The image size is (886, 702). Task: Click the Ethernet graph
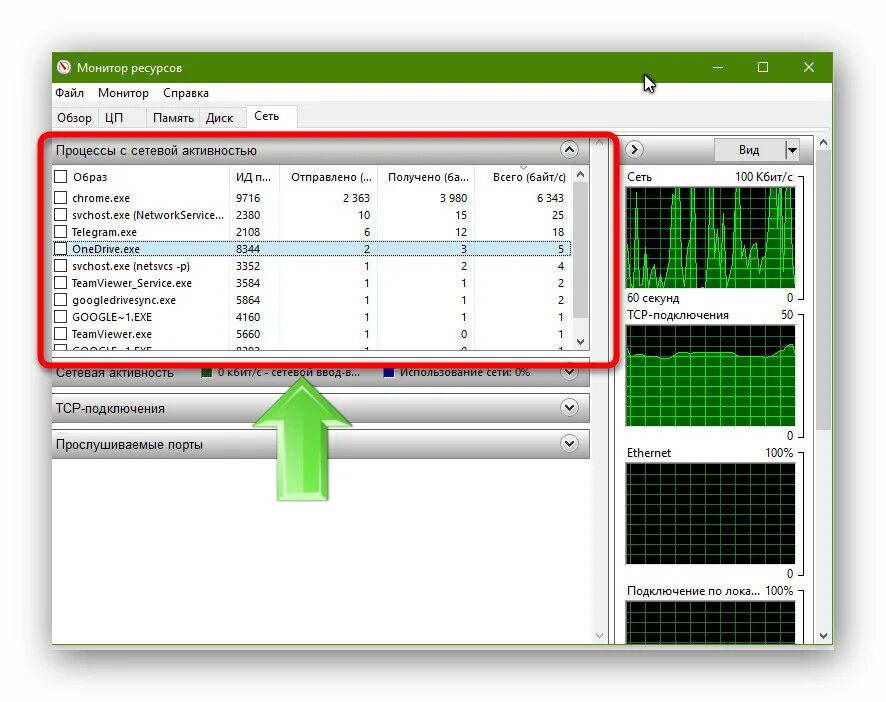click(x=710, y=514)
